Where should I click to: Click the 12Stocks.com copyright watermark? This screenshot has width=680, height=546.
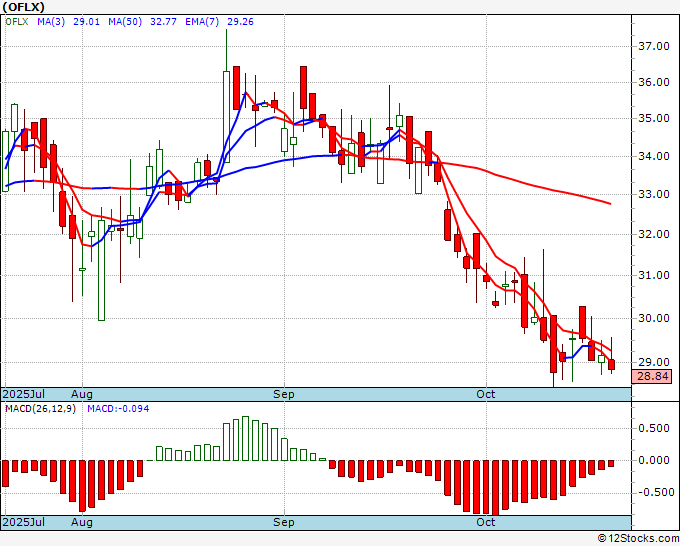[x=637, y=538]
